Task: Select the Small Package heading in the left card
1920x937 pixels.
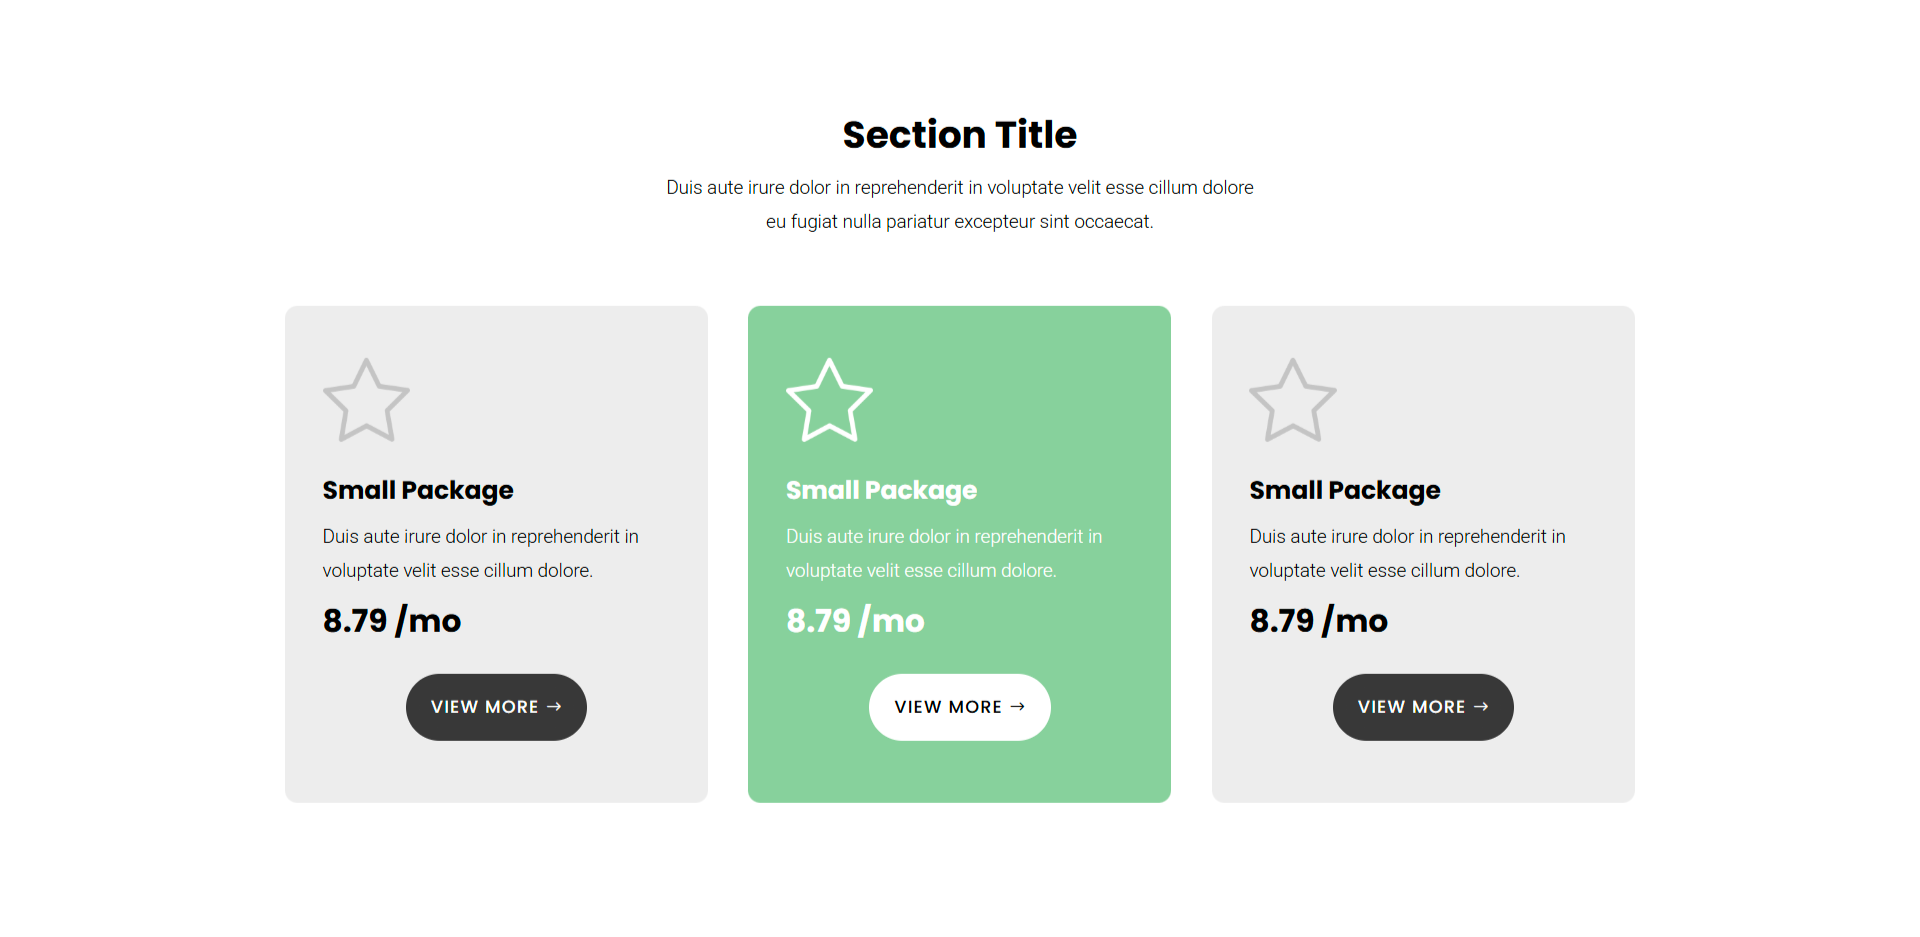Action: 418,490
